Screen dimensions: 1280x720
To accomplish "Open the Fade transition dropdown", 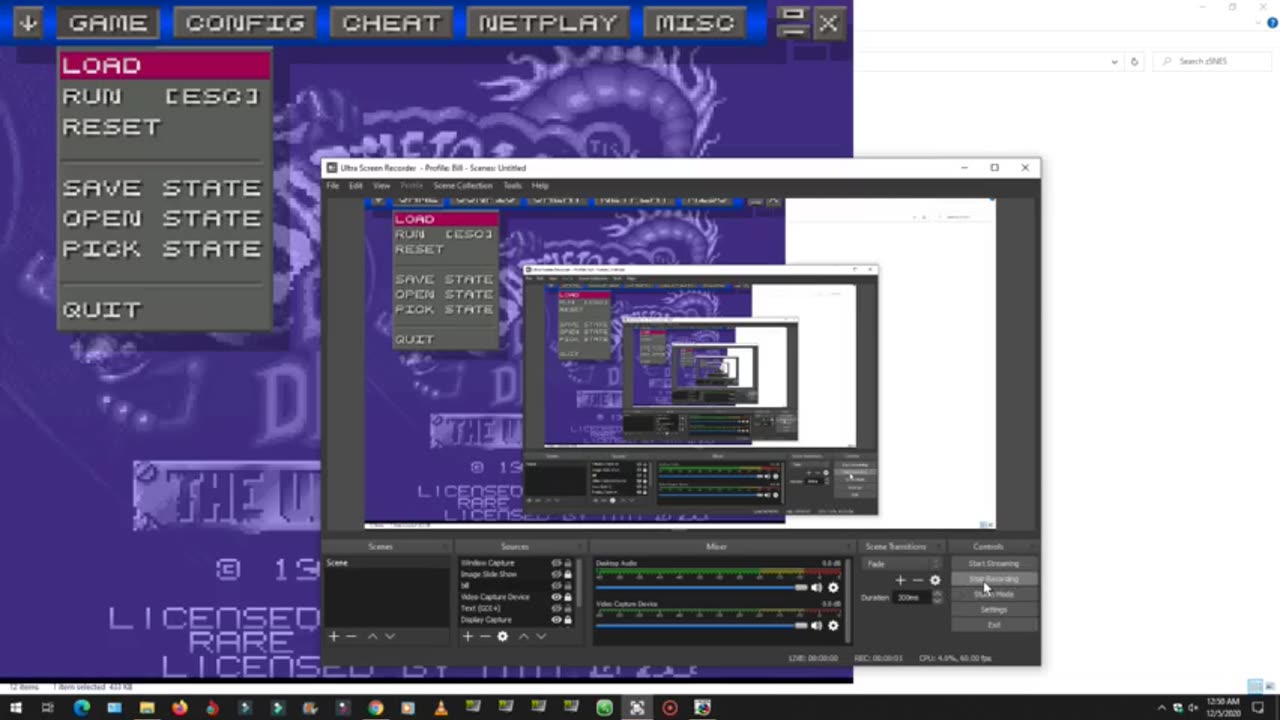I will (x=903, y=564).
